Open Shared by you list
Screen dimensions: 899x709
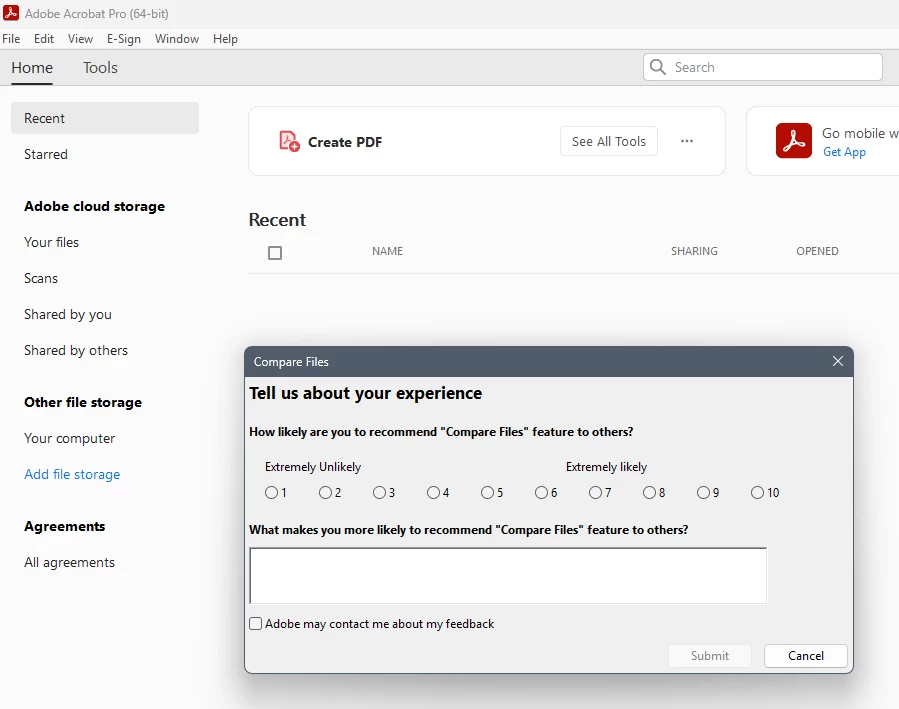[x=68, y=314]
